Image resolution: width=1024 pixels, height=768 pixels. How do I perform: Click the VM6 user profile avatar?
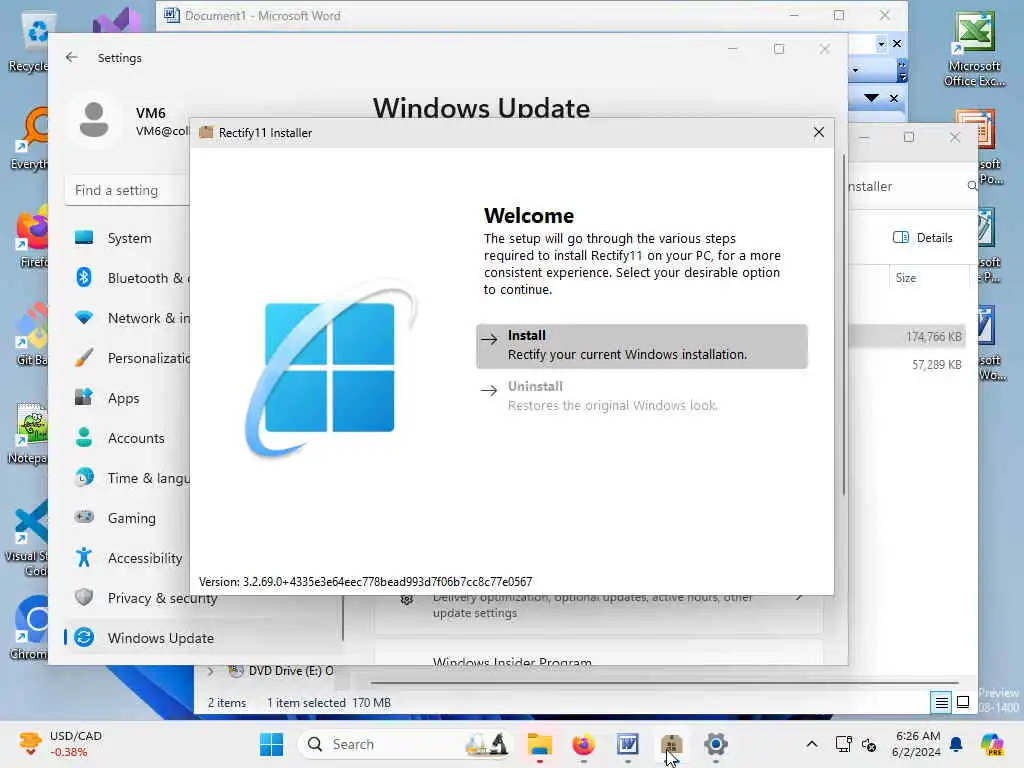(94, 120)
